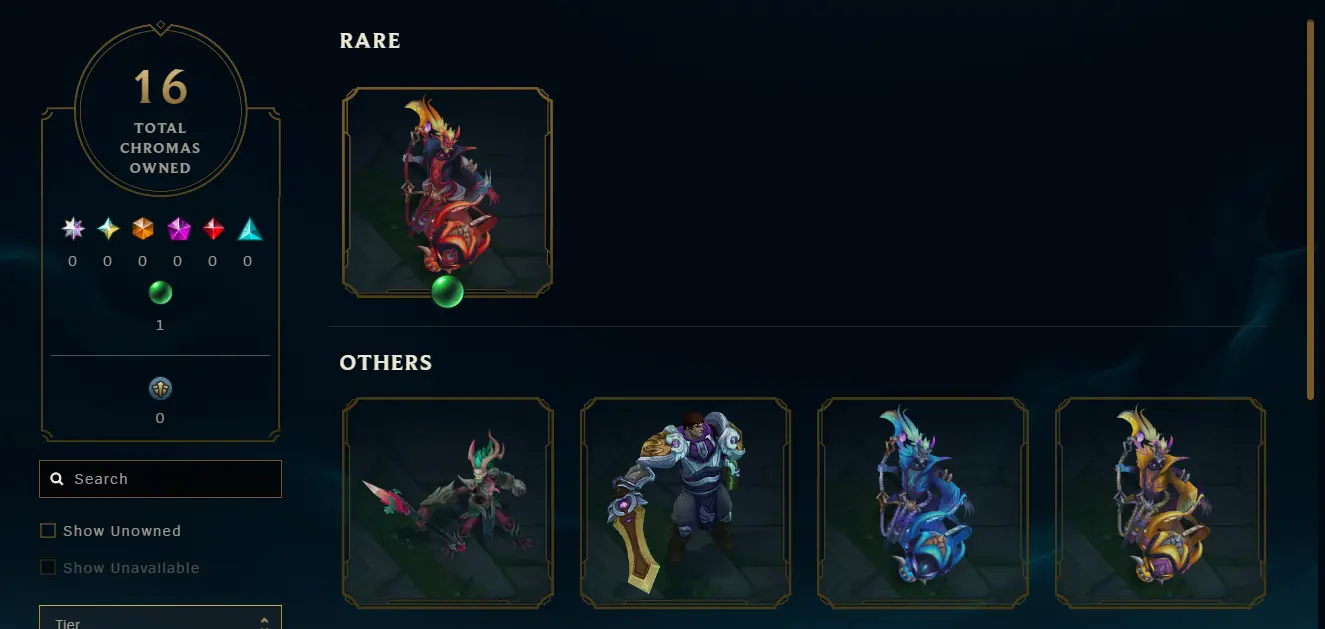Click the green orb icon in sidebar
The image size is (1325, 629).
[160, 293]
